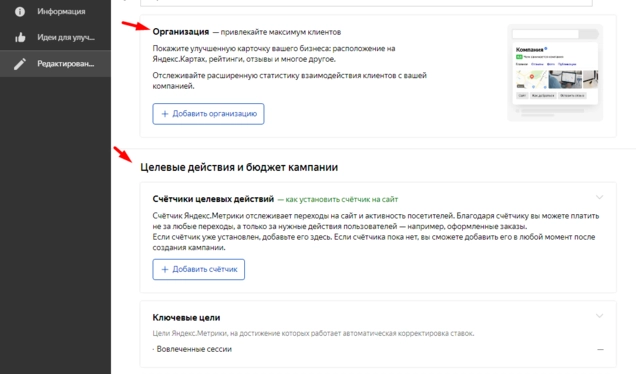Image resolution: width=636 pixels, height=374 pixels.
Task: Collapse the Счётчики целевых действий chevron
Action: coord(599,197)
